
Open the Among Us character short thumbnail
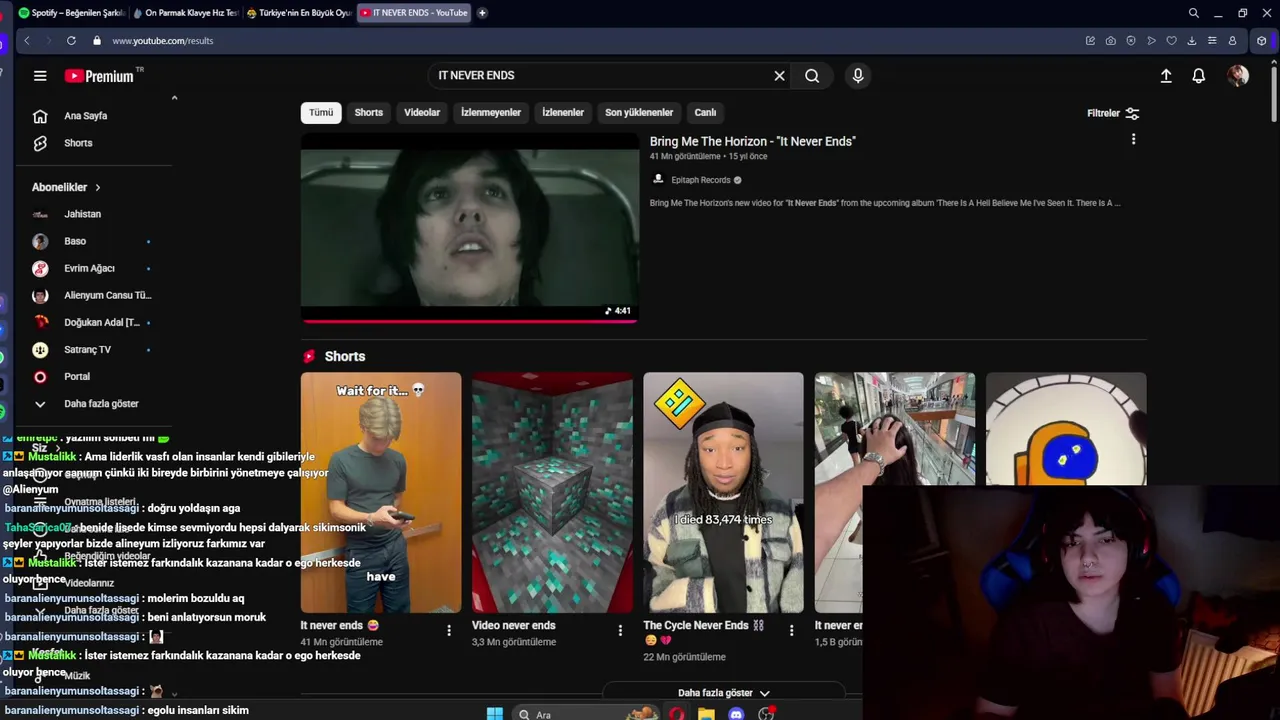pos(1066,430)
